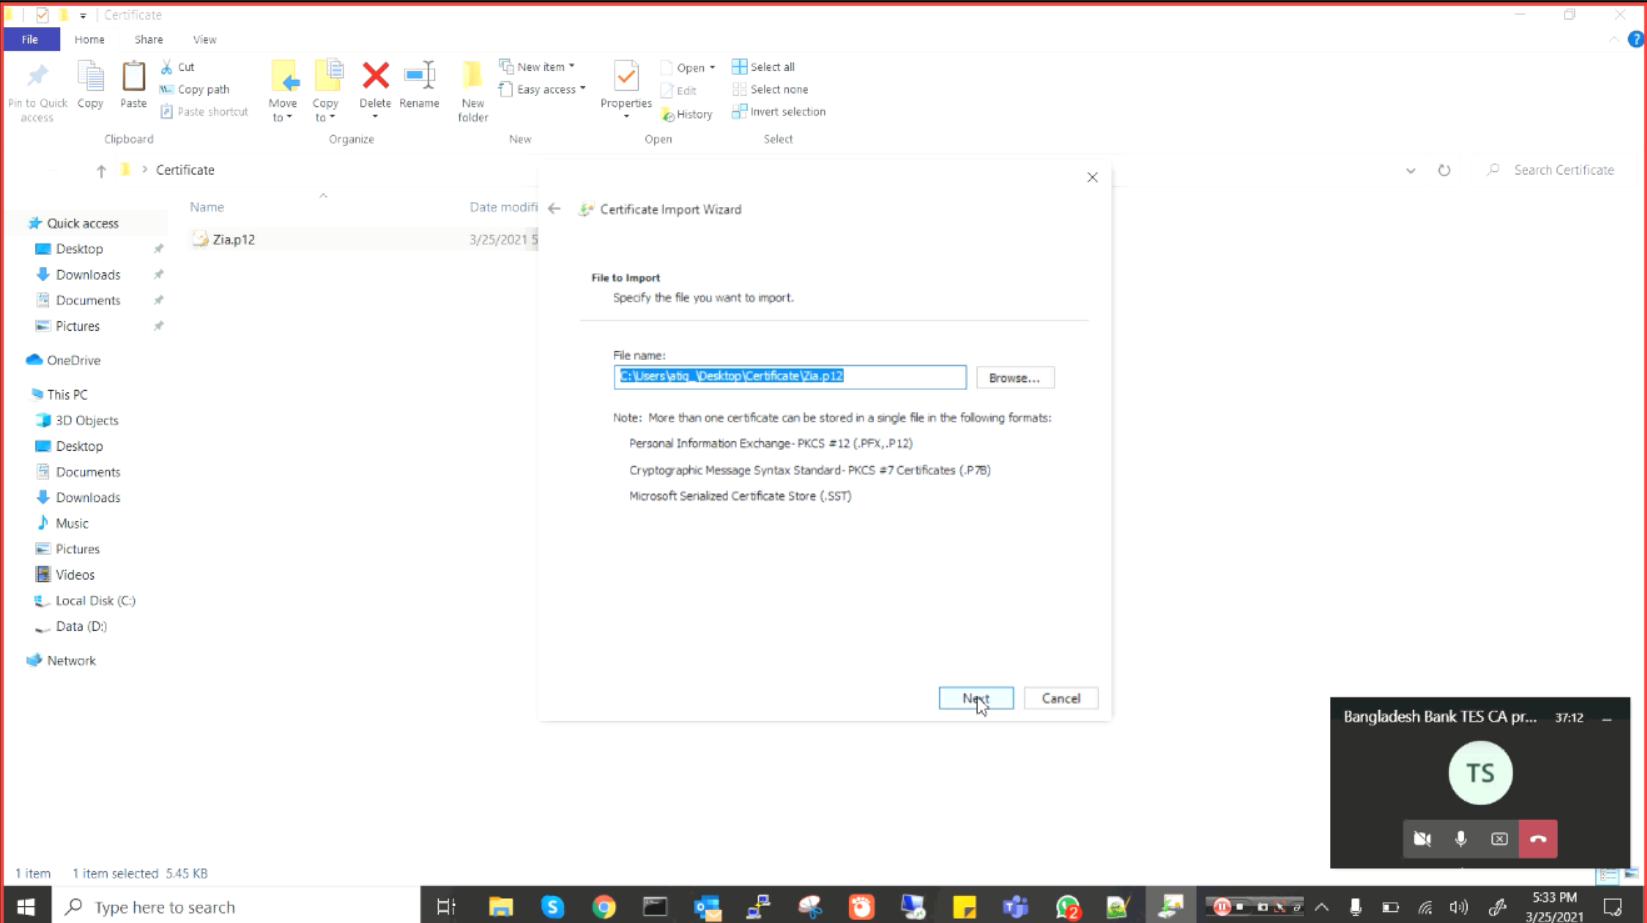
Task: Expand the New item dropdown
Action: click(537, 67)
